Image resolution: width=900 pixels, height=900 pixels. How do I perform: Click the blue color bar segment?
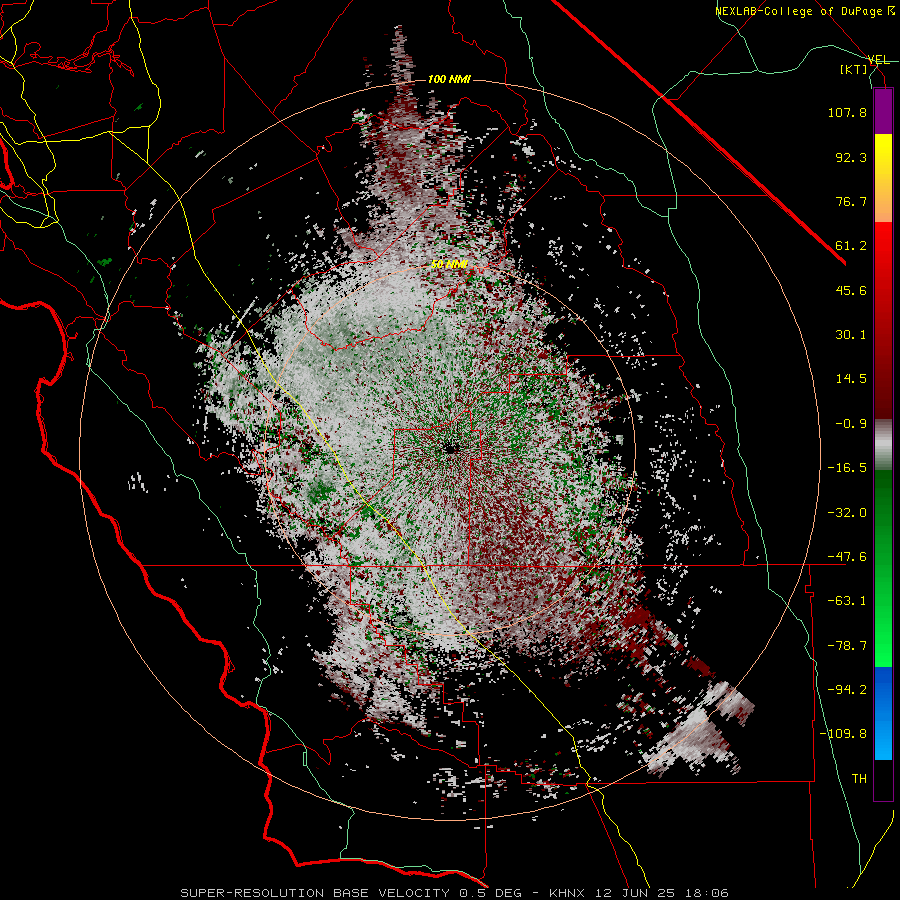tap(883, 713)
